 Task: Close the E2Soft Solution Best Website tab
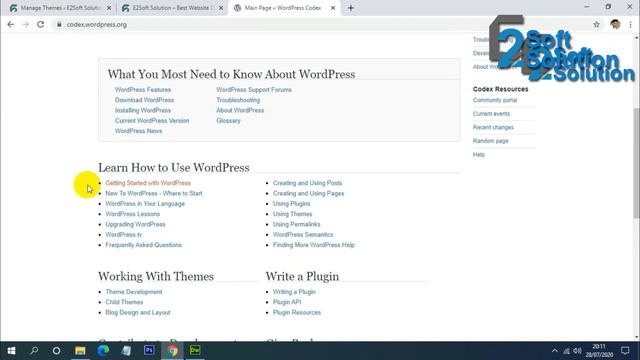[221, 8]
